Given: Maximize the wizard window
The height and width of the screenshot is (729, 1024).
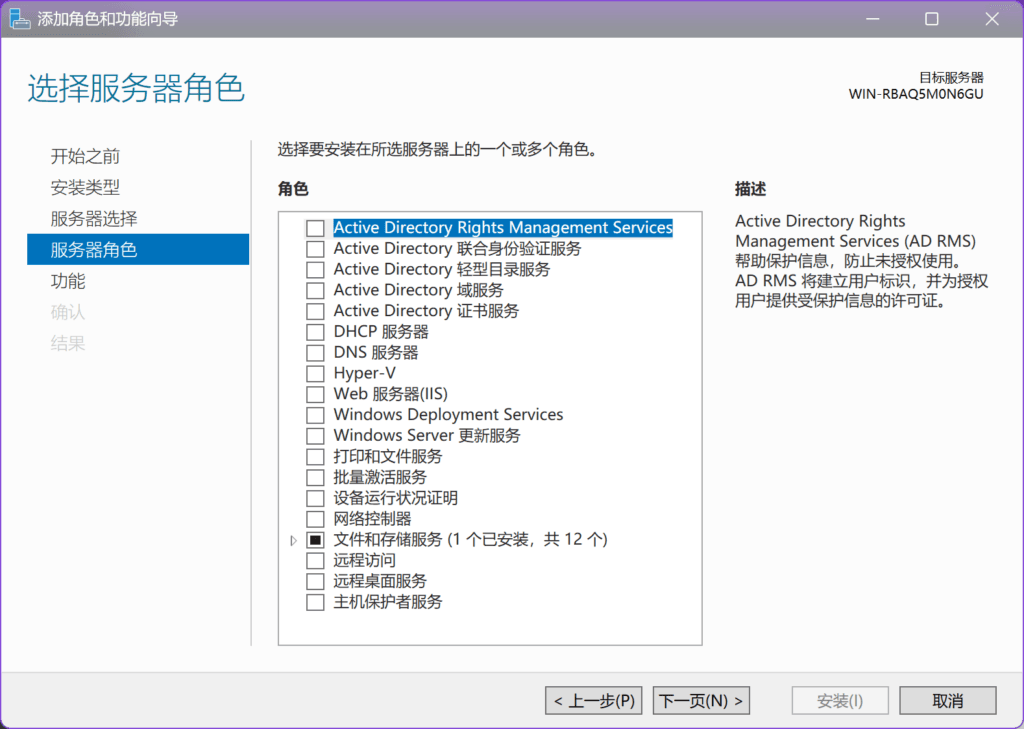Looking at the screenshot, I should tap(932, 19).
